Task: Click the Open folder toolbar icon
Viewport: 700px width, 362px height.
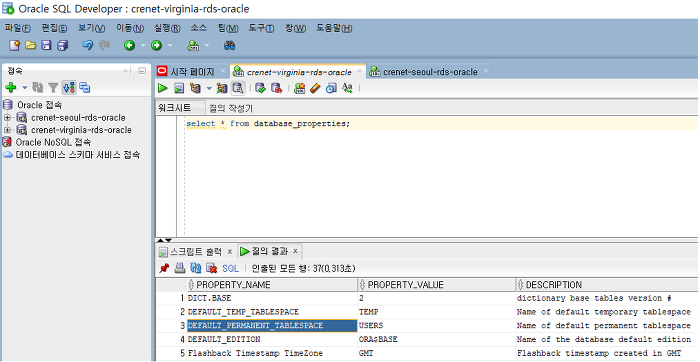Action: [30, 45]
